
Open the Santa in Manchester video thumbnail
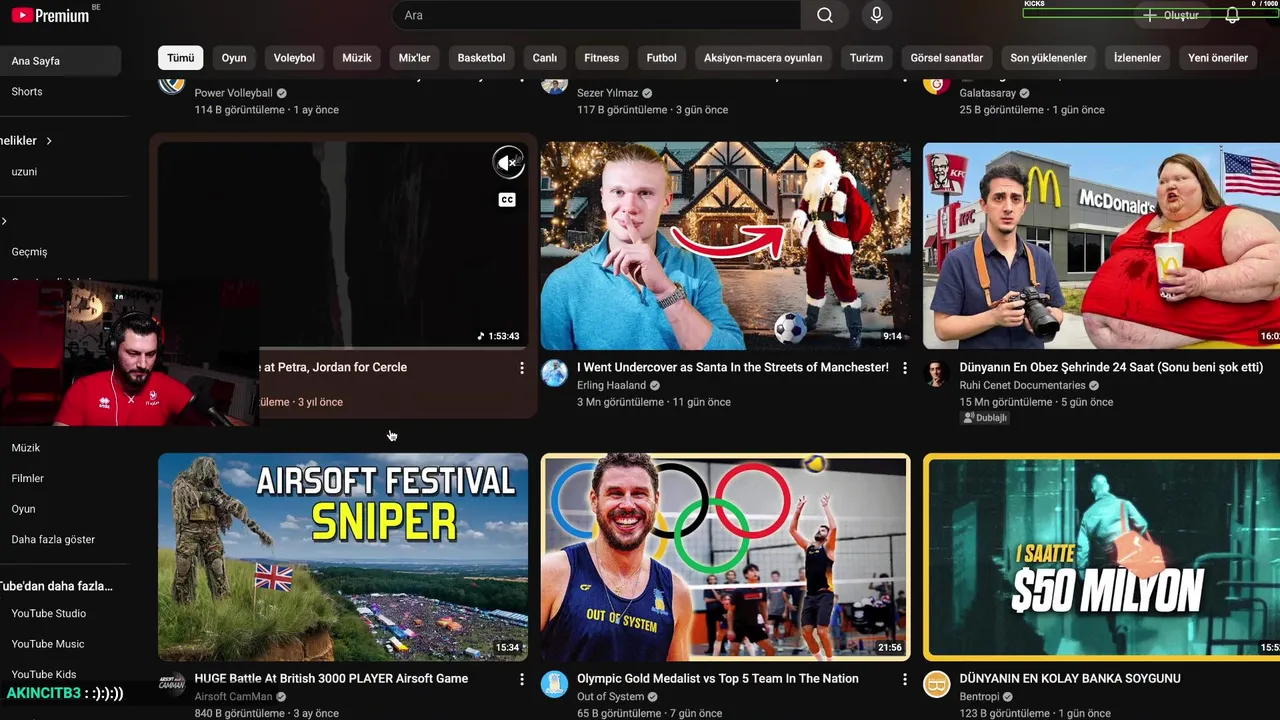[726, 245]
